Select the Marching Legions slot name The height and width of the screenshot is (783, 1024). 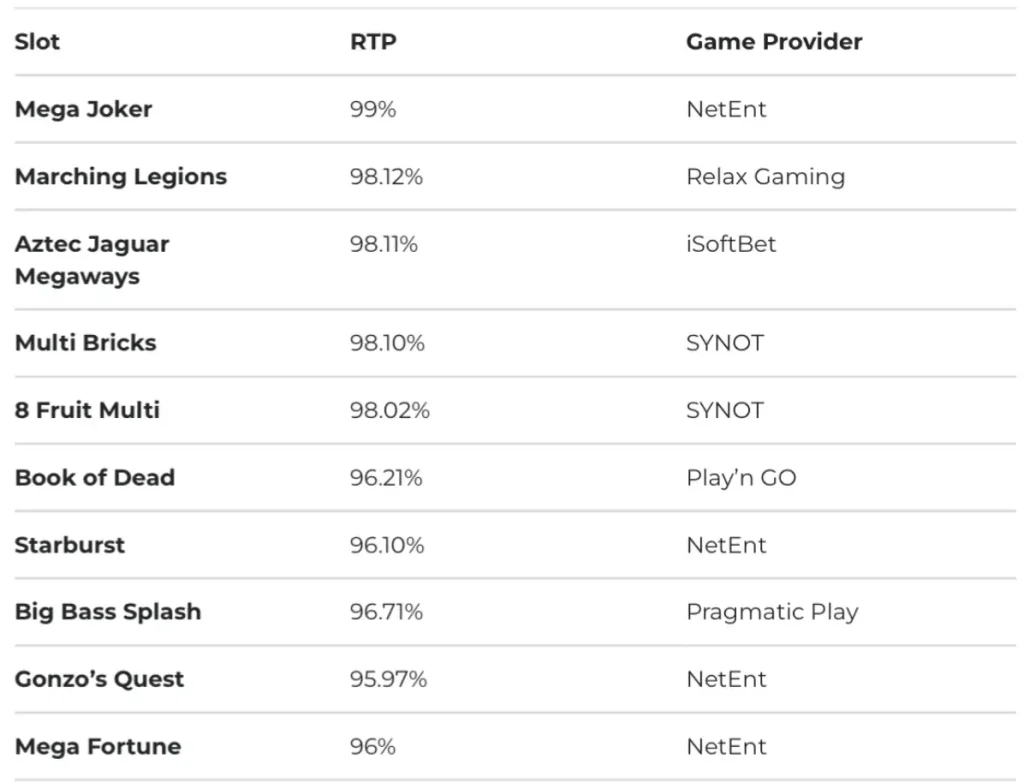tap(120, 177)
